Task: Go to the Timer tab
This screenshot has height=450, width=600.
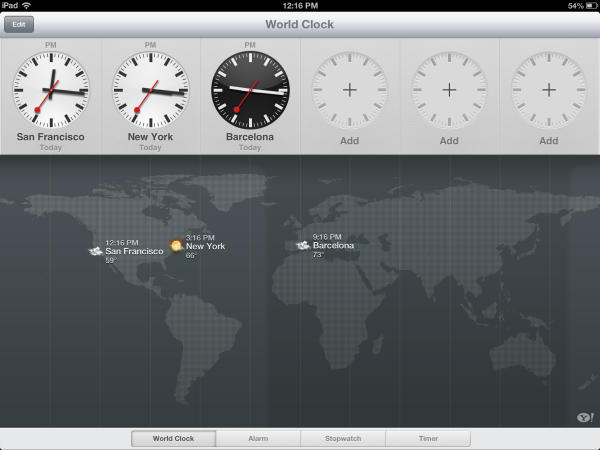Action: tap(427, 438)
